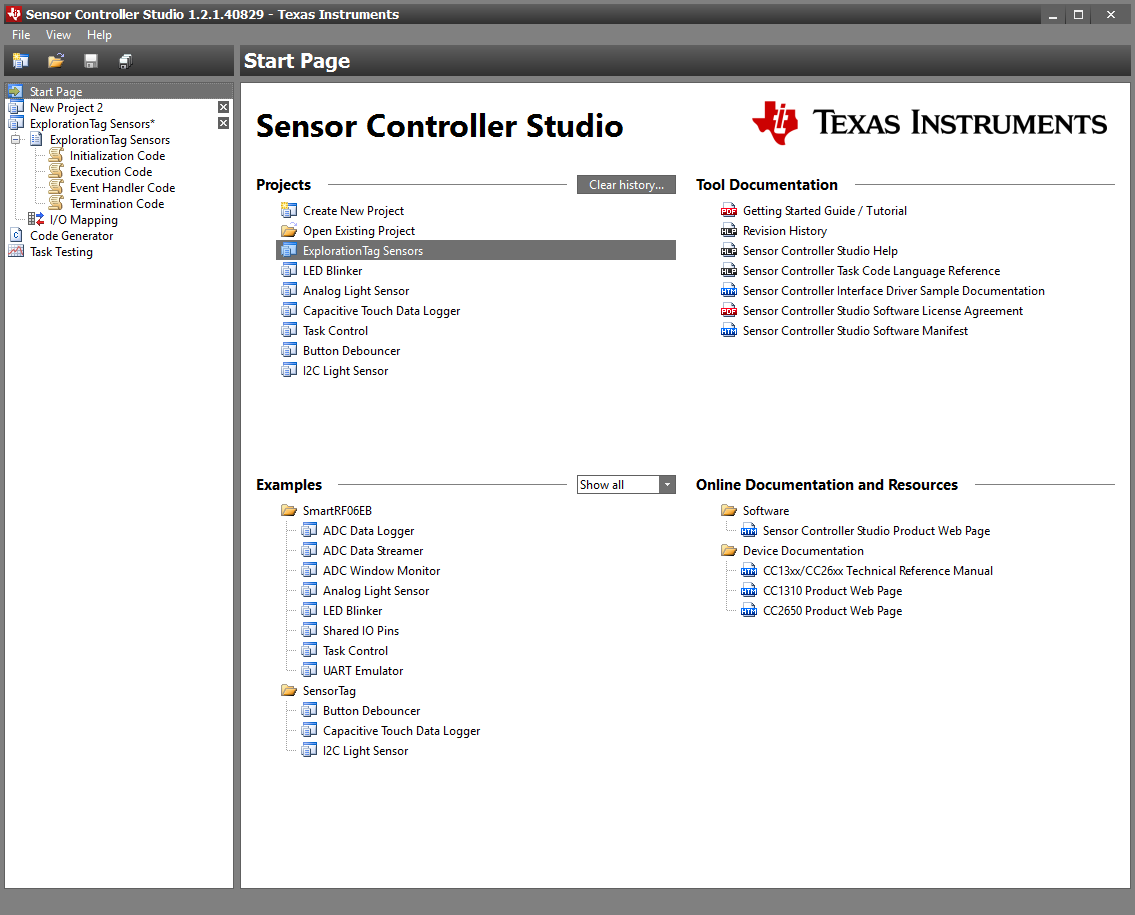Image resolution: width=1135 pixels, height=915 pixels.
Task: Open Execution Code in the tree
Action: (x=111, y=172)
